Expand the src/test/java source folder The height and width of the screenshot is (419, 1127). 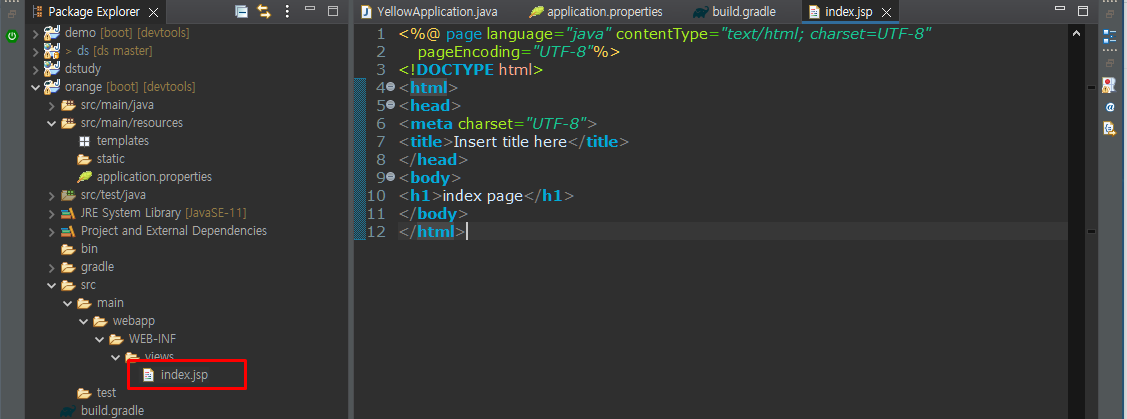[x=52, y=195]
